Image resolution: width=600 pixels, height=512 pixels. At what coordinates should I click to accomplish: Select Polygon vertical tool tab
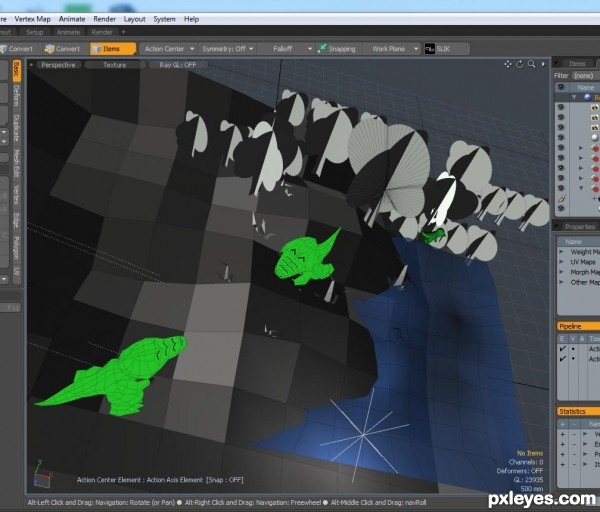tap(16, 247)
